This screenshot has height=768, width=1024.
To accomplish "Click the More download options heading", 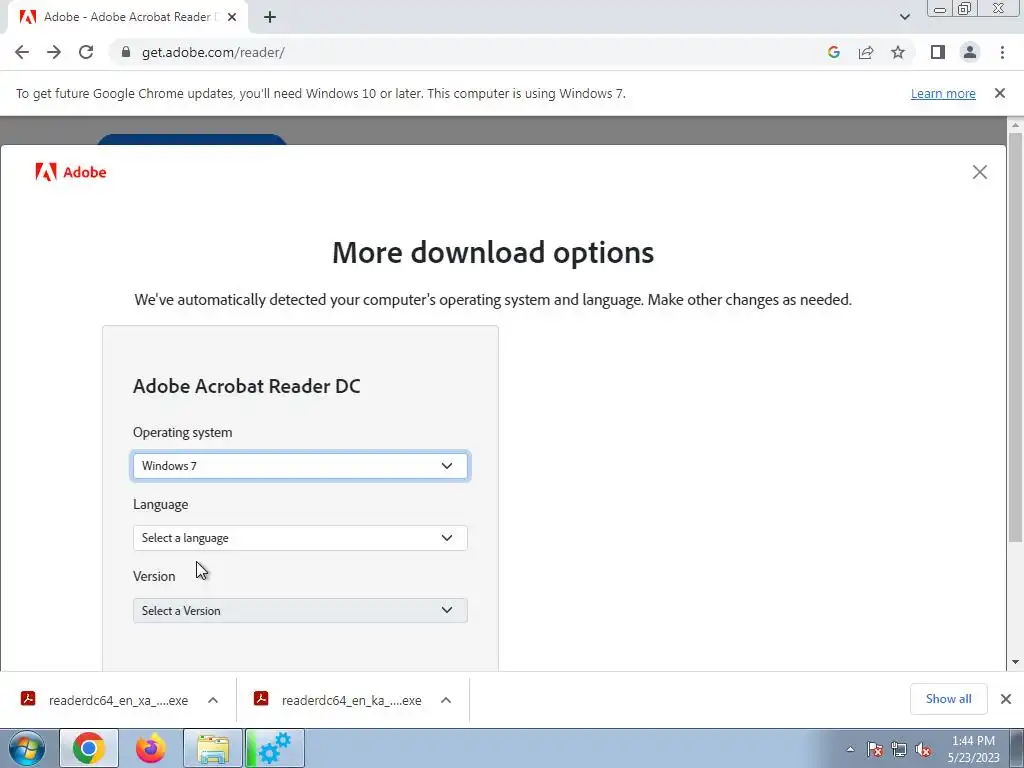I will (x=493, y=253).
